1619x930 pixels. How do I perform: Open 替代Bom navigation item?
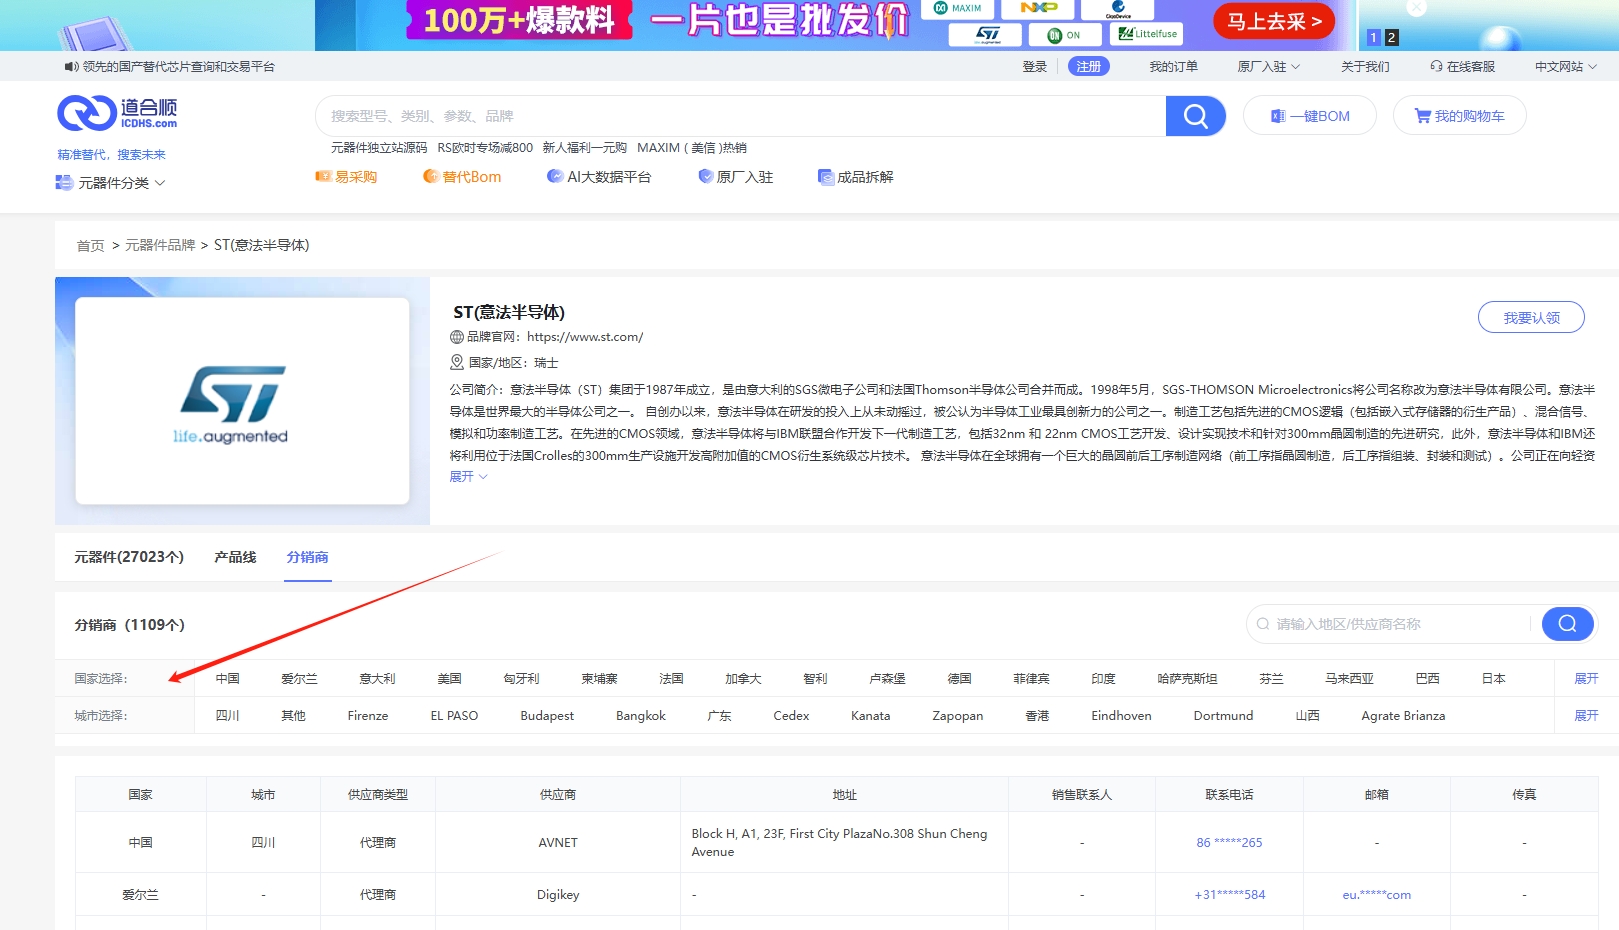pos(462,177)
